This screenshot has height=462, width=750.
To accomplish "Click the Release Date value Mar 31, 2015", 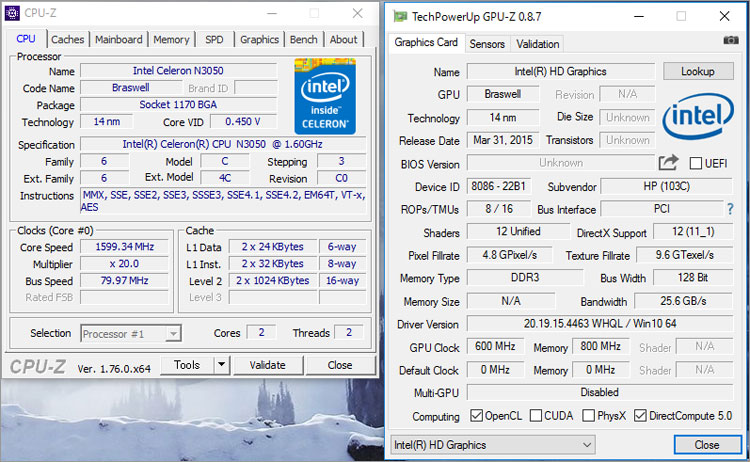I will (x=503, y=140).
